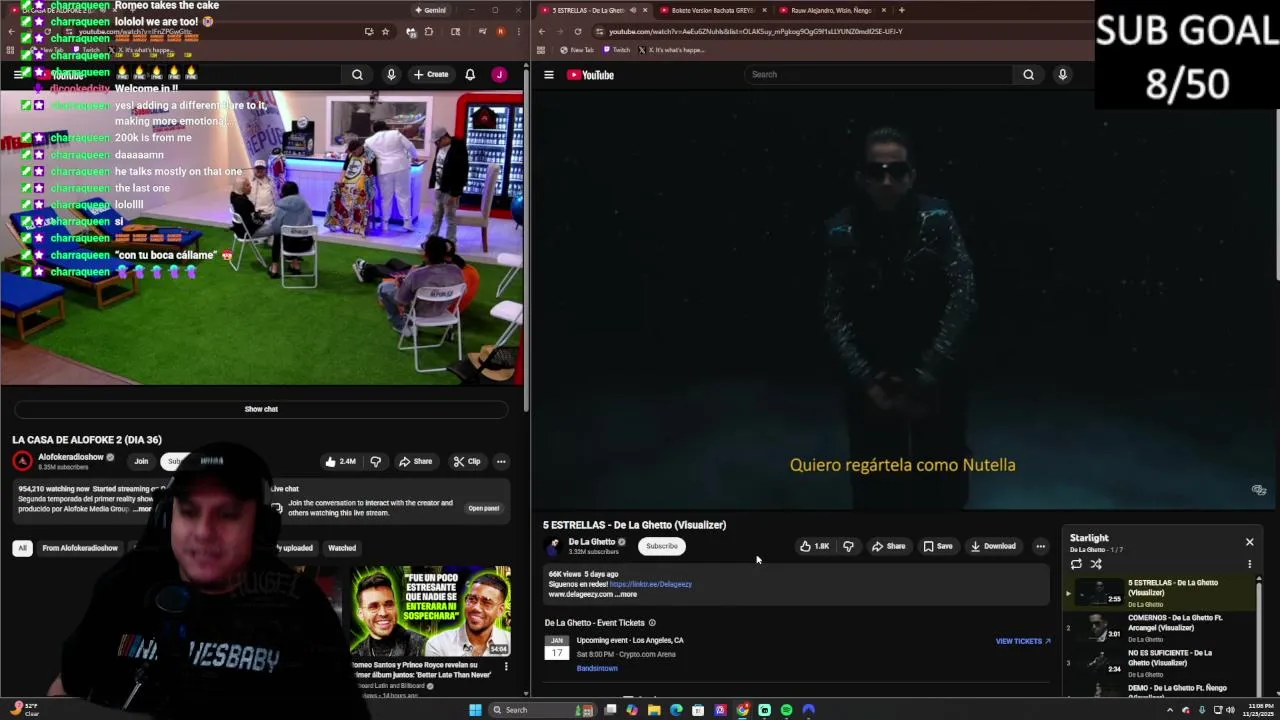
Task: Save the 5 ESTRELLAS video
Action: point(938,546)
